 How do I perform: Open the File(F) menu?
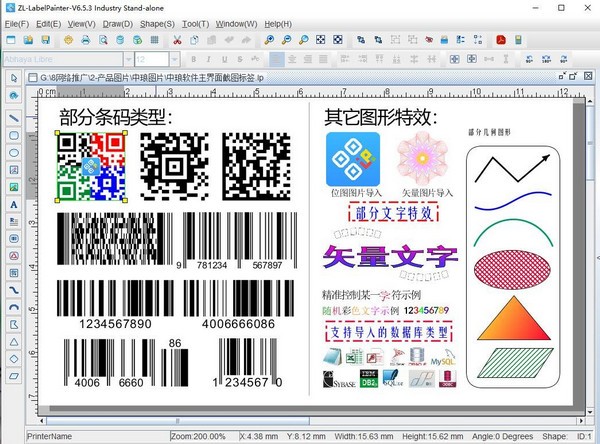[x=16, y=24]
